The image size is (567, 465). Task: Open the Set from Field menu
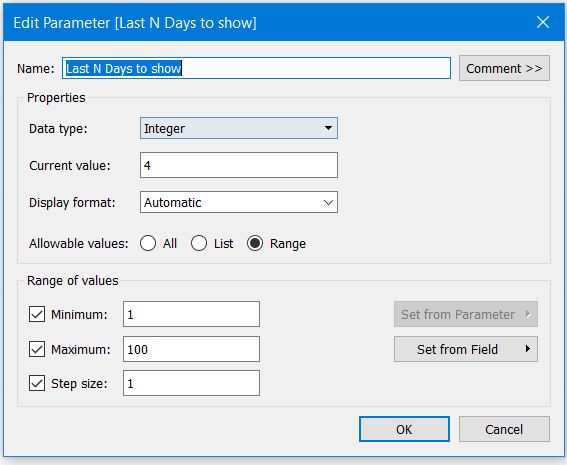(x=466, y=349)
